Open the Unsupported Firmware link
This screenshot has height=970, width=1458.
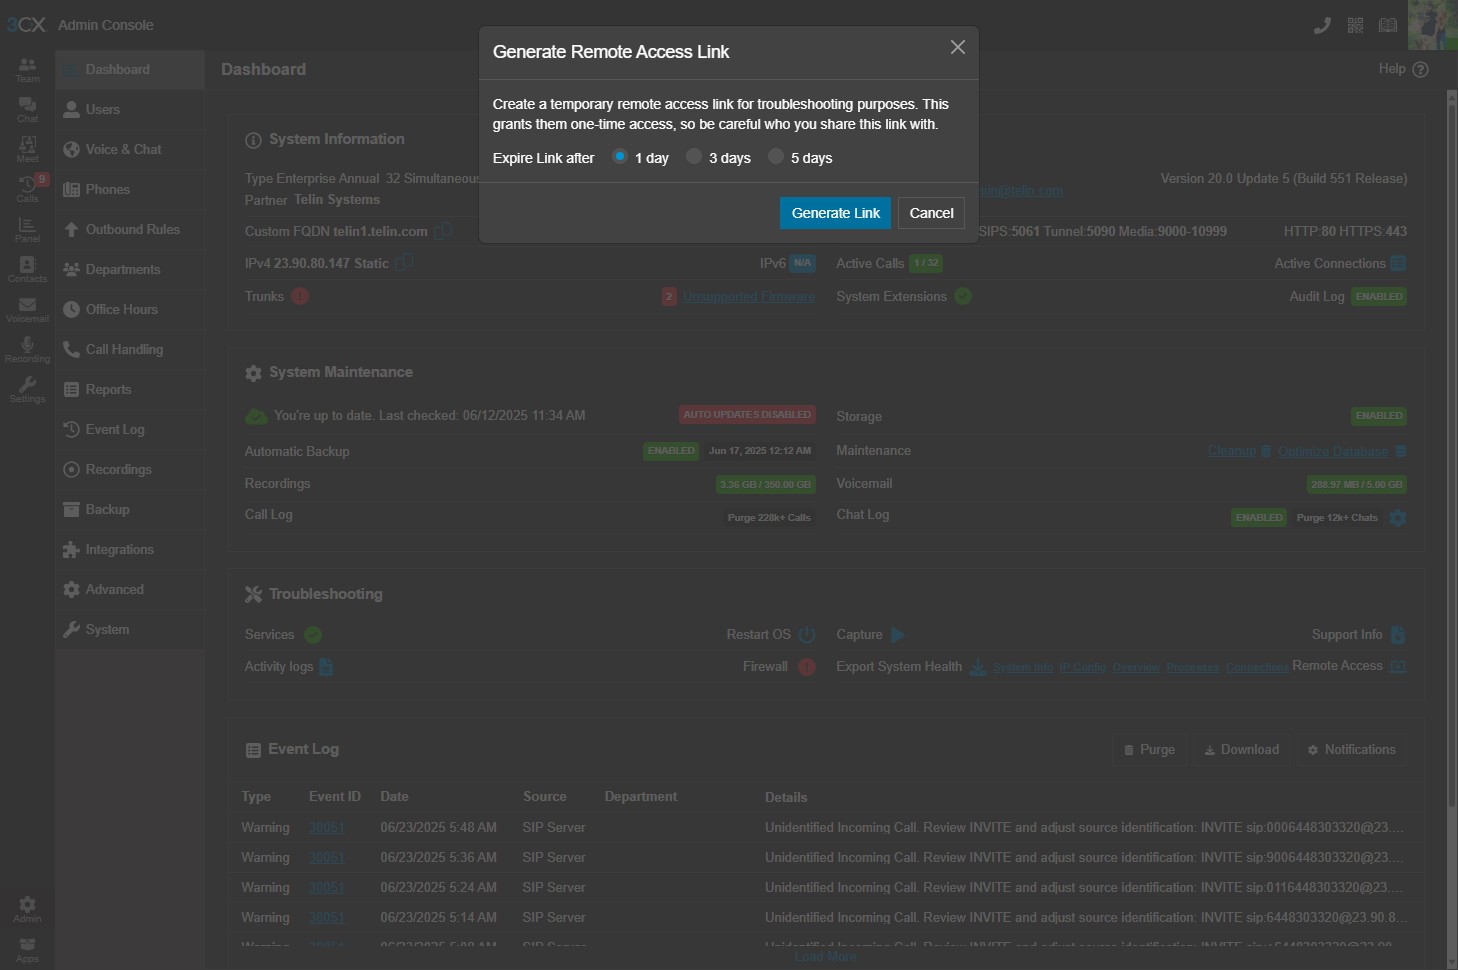click(749, 297)
